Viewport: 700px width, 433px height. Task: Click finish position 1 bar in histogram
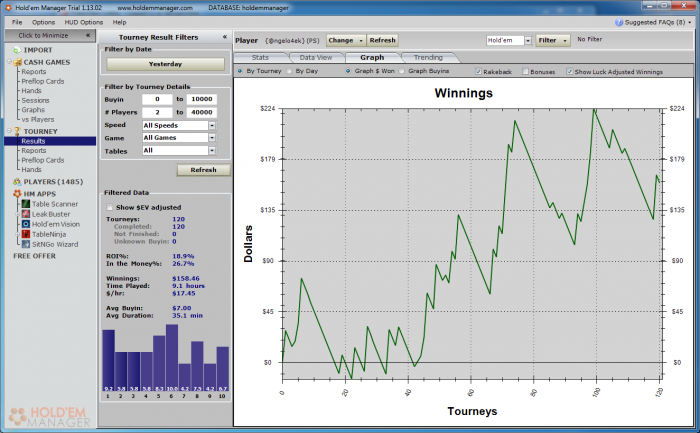tap(108, 361)
